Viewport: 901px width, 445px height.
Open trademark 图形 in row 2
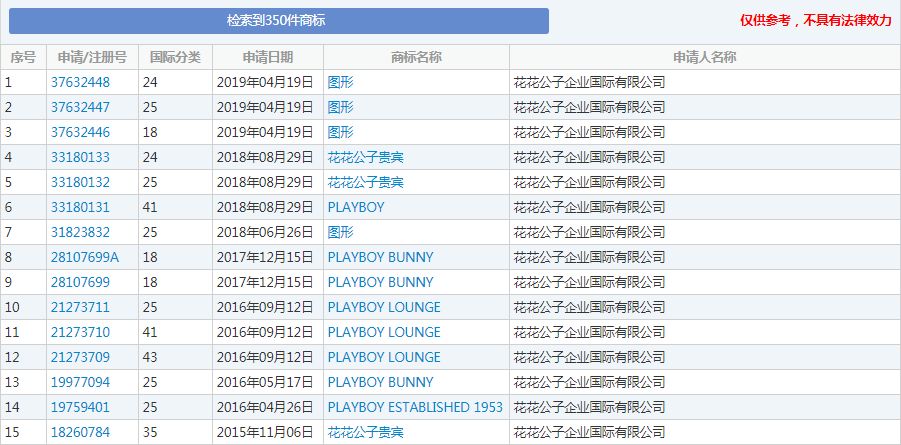point(341,108)
